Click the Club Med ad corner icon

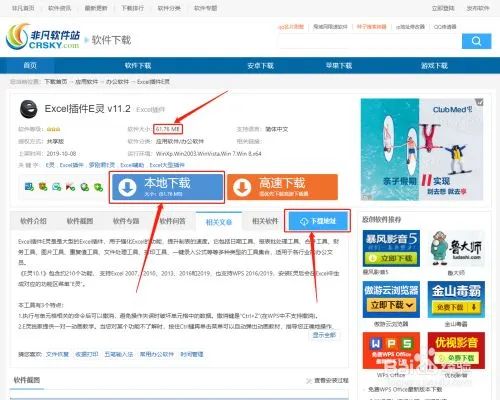point(479,102)
